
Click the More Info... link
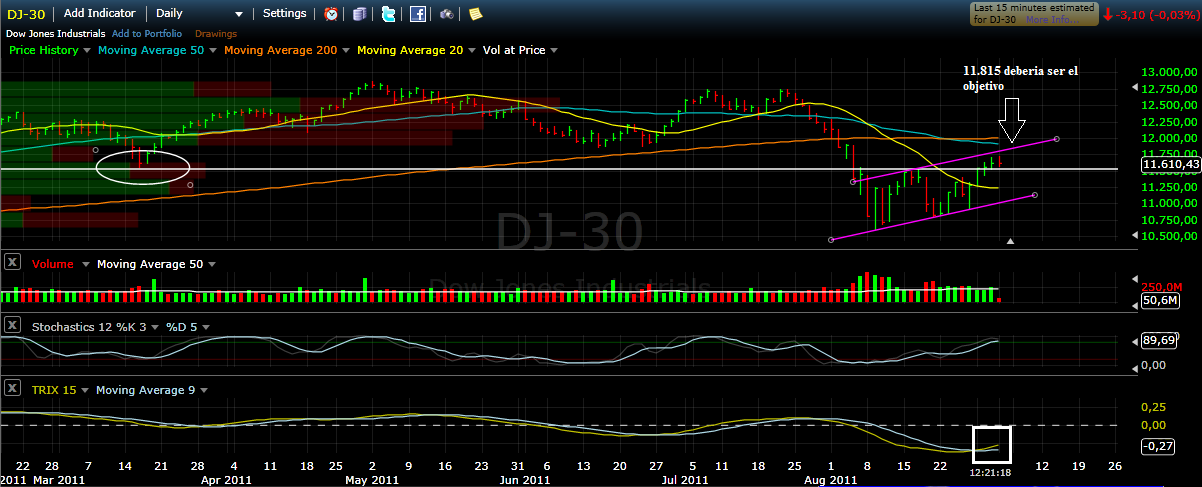(x=1052, y=19)
